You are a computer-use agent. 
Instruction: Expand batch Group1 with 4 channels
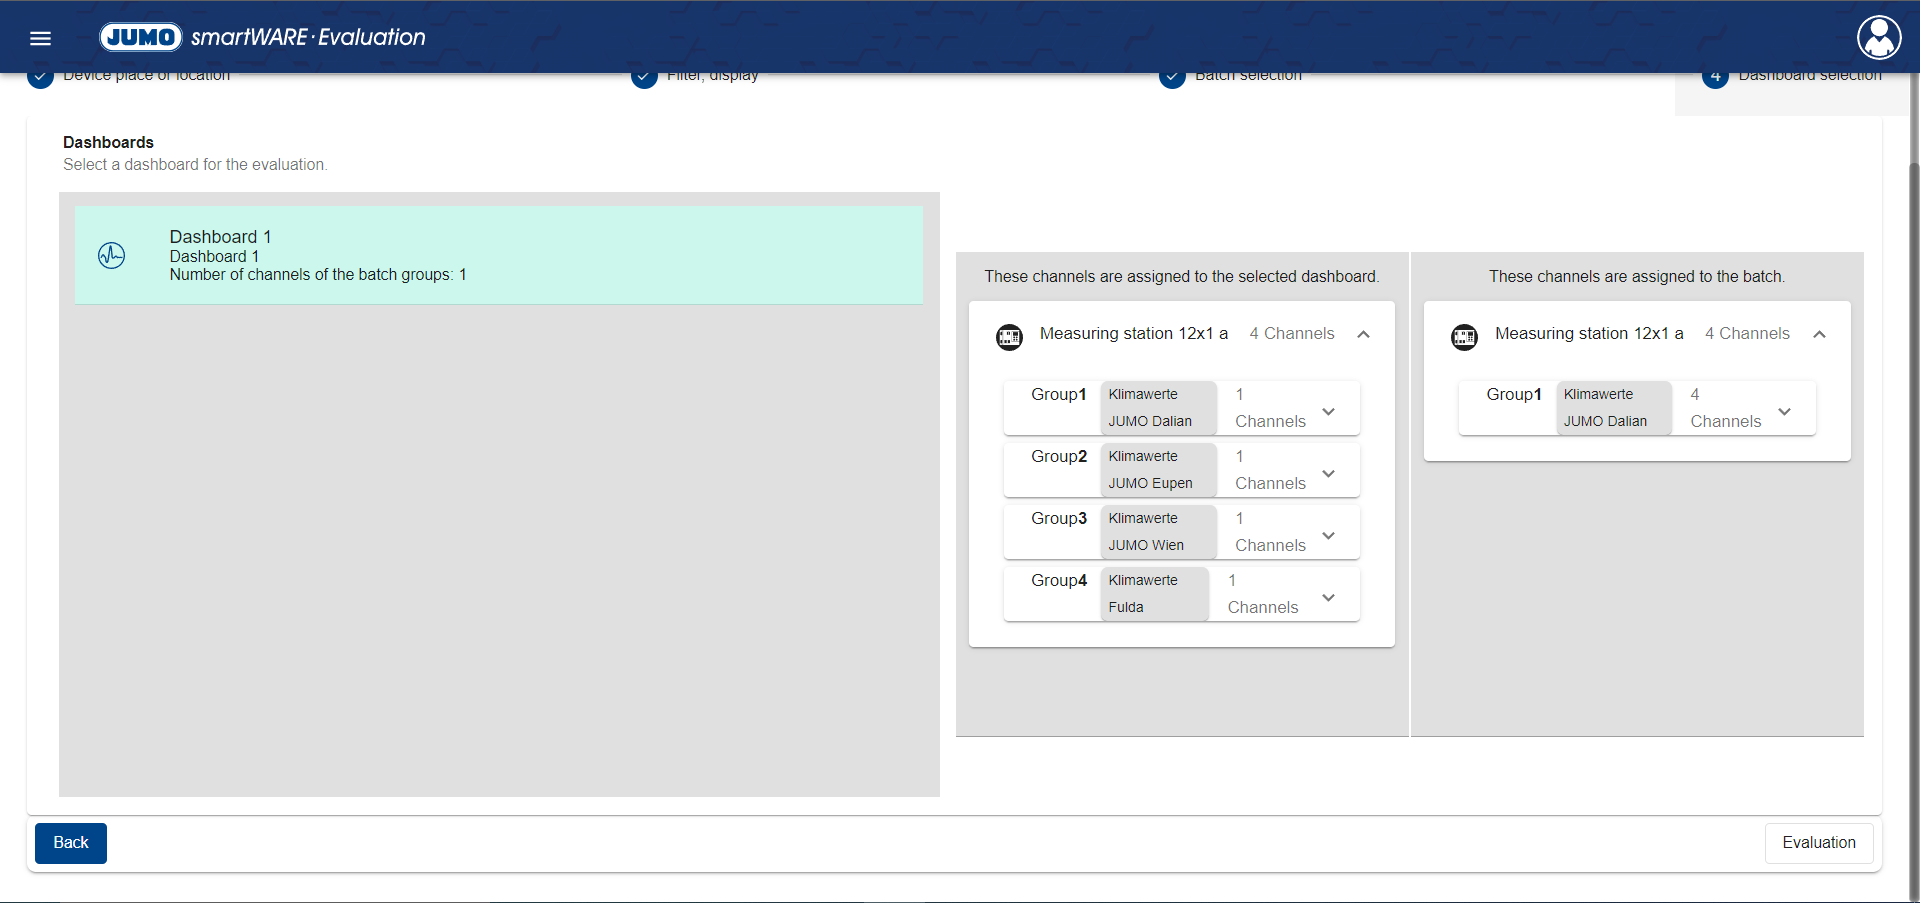point(1784,411)
